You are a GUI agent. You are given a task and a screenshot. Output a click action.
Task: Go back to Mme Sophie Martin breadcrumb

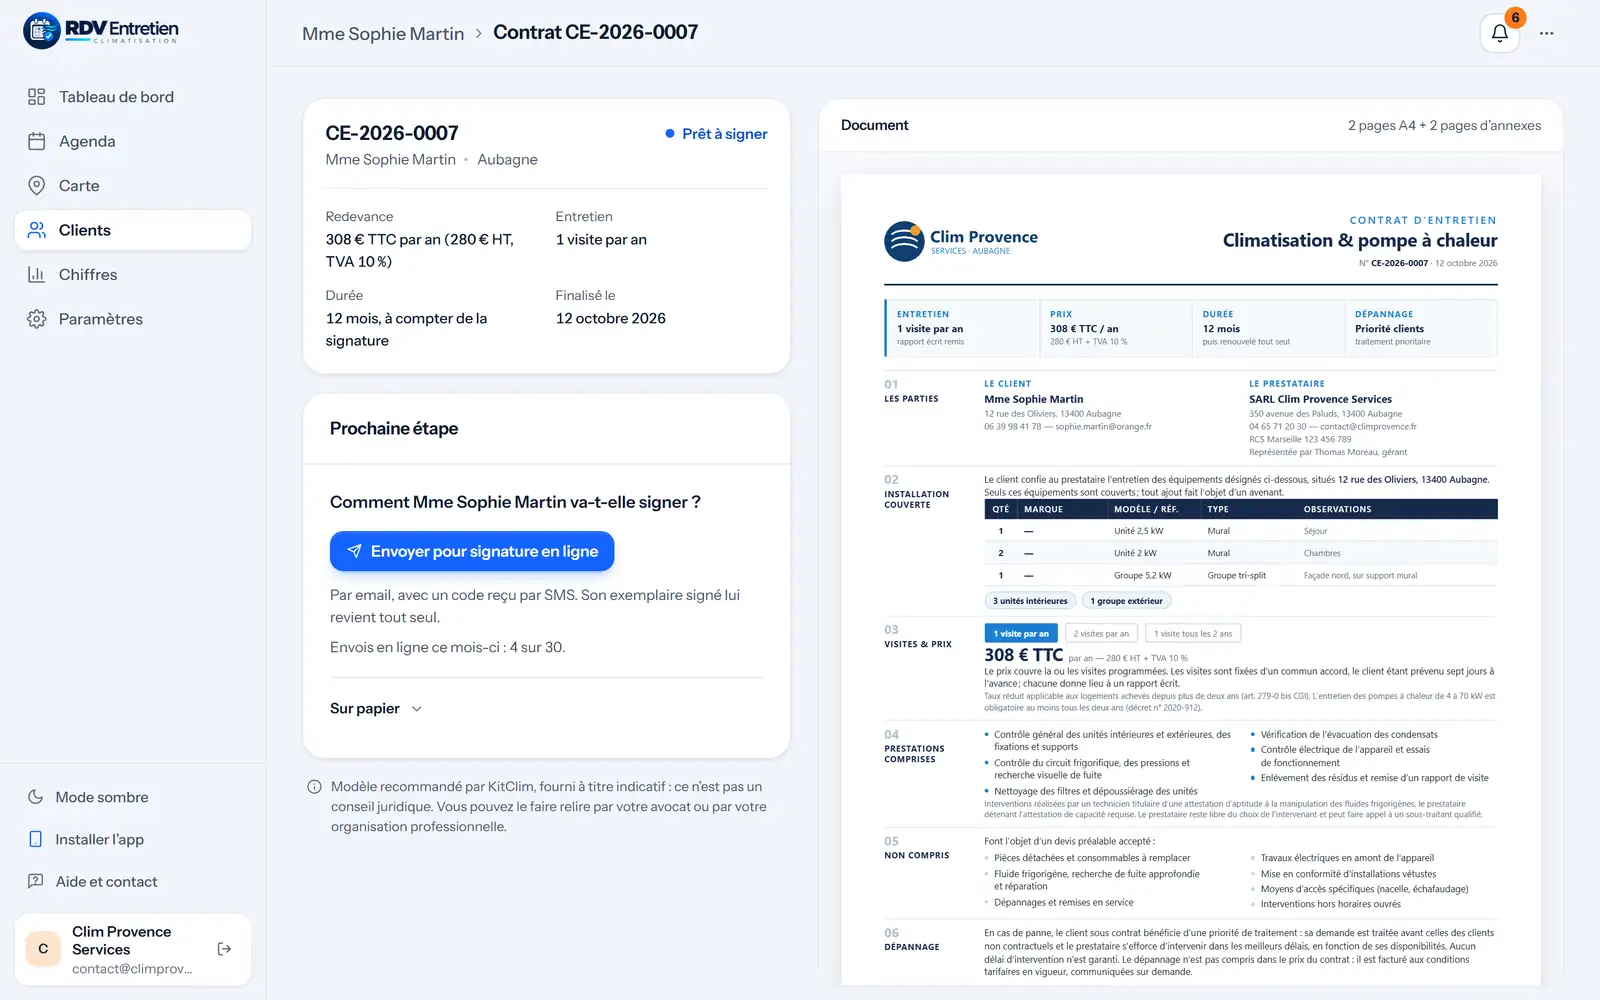point(383,34)
